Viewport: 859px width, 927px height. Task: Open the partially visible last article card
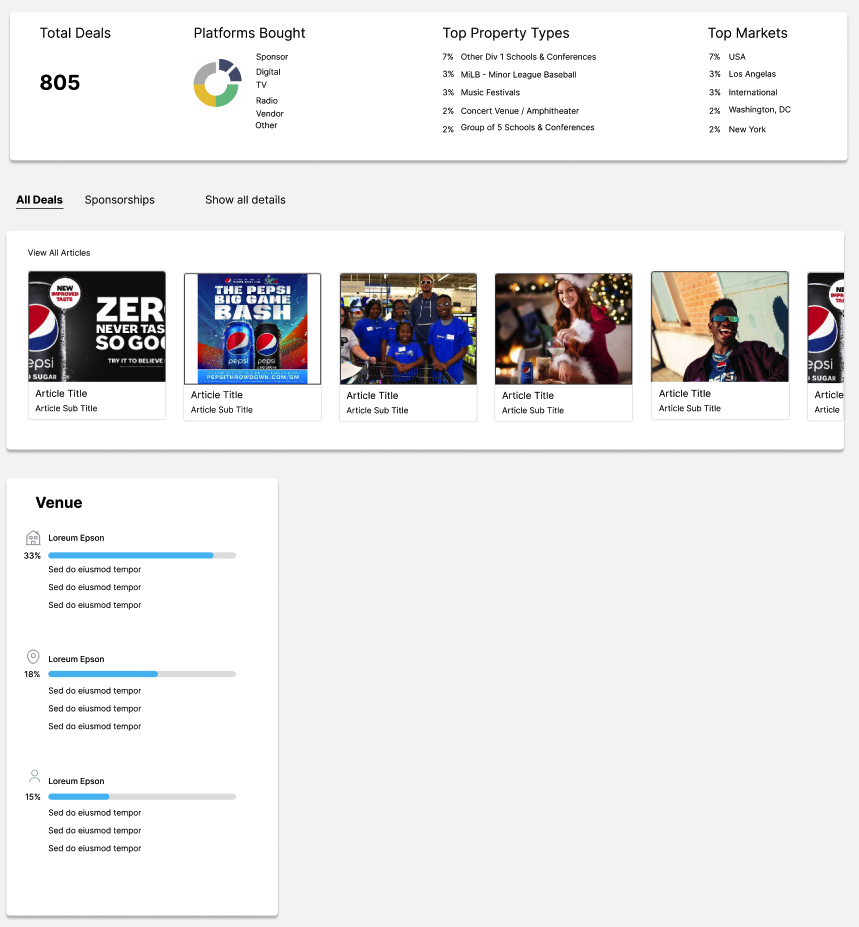pos(826,346)
